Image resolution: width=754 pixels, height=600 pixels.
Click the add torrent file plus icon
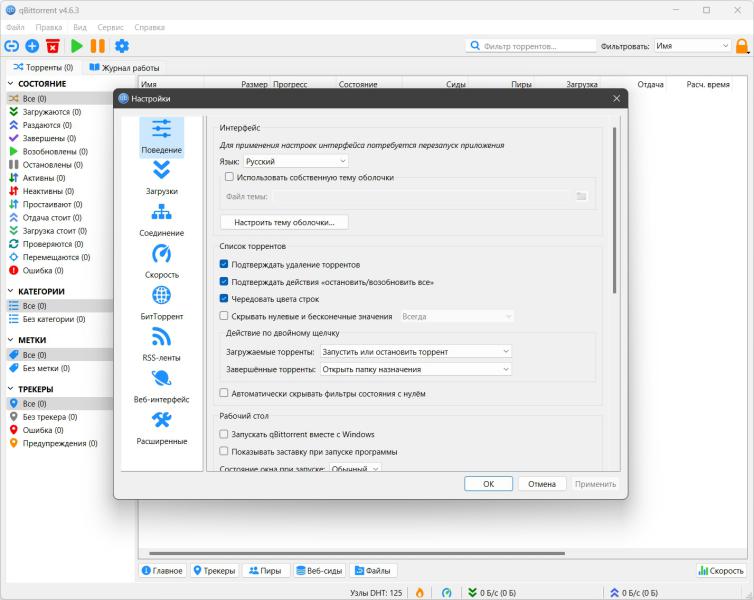click(32, 46)
